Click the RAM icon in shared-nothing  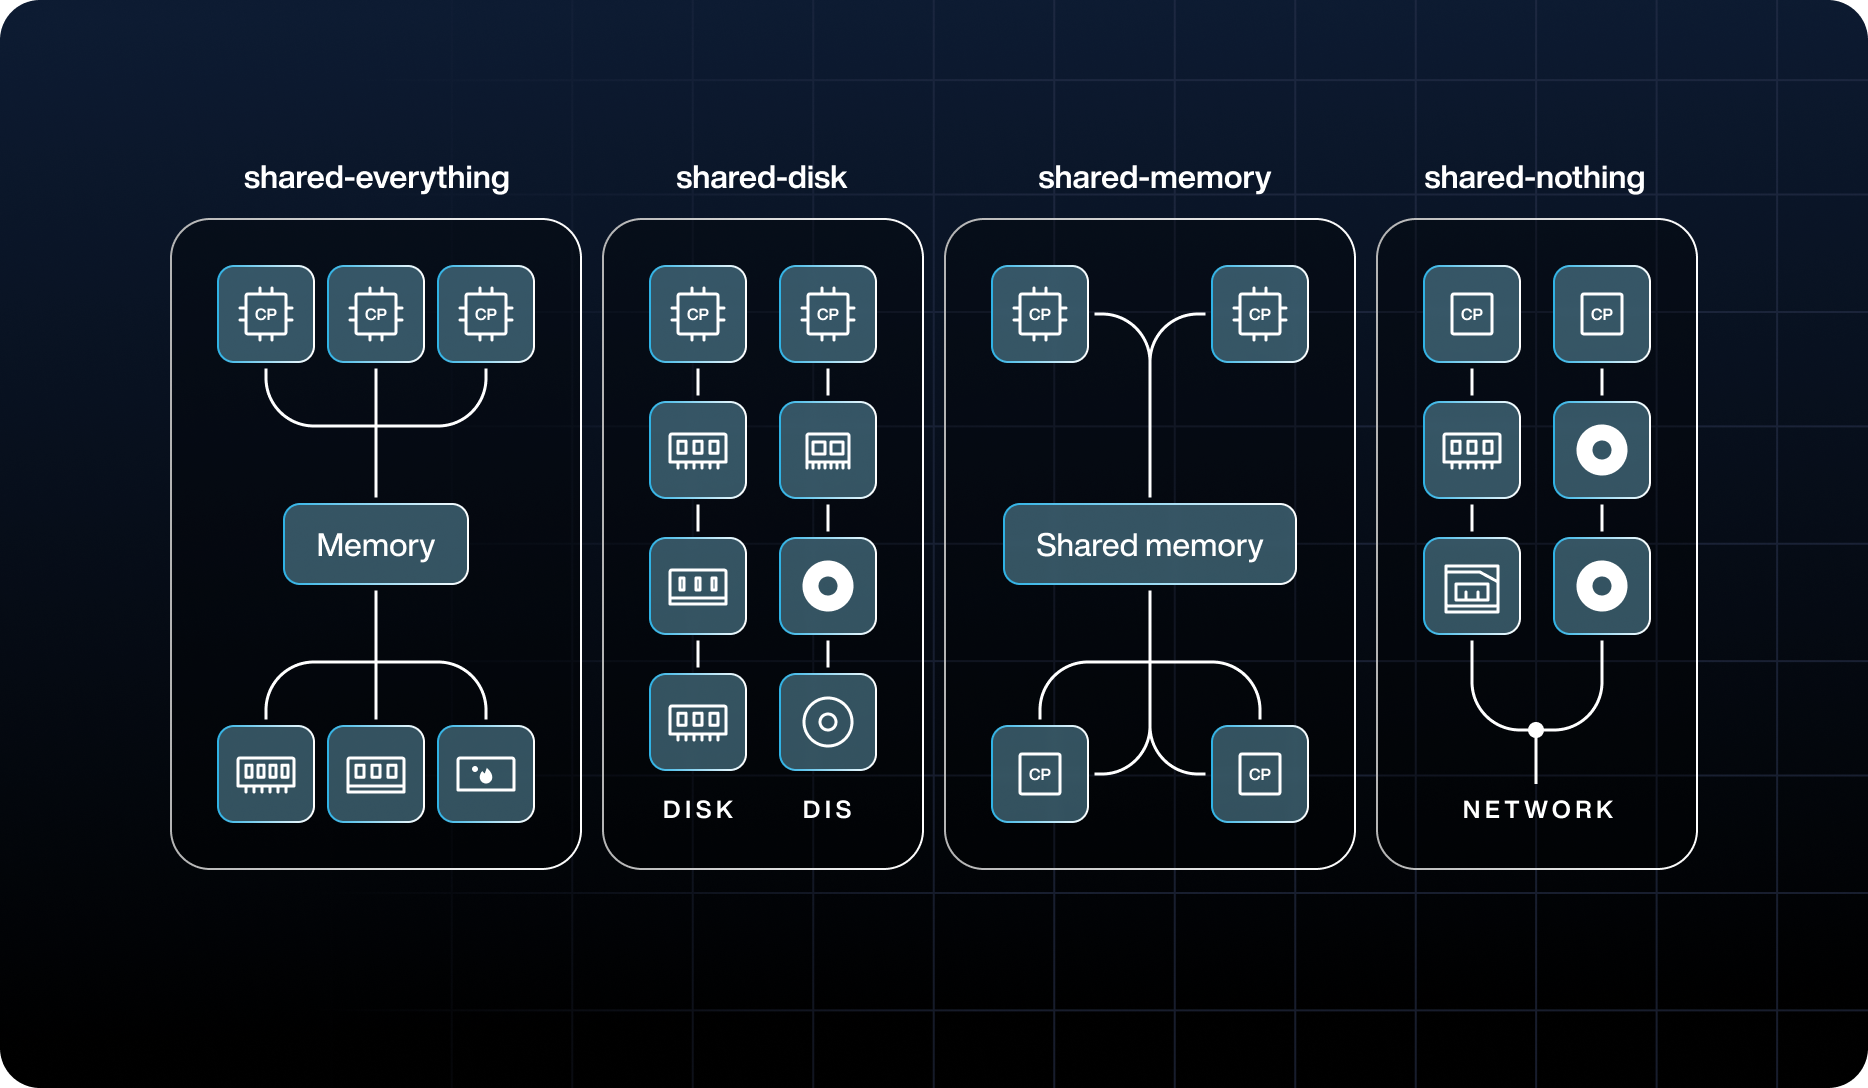tap(1472, 450)
